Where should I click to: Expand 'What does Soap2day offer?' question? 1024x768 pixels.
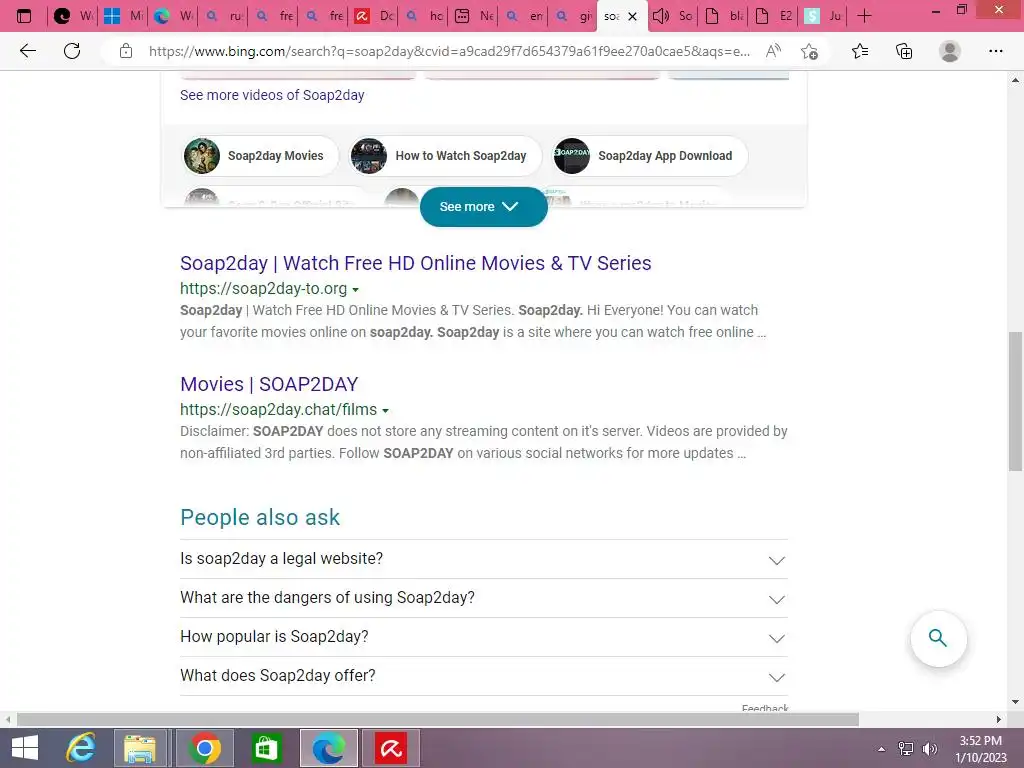[x=483, y=676]
